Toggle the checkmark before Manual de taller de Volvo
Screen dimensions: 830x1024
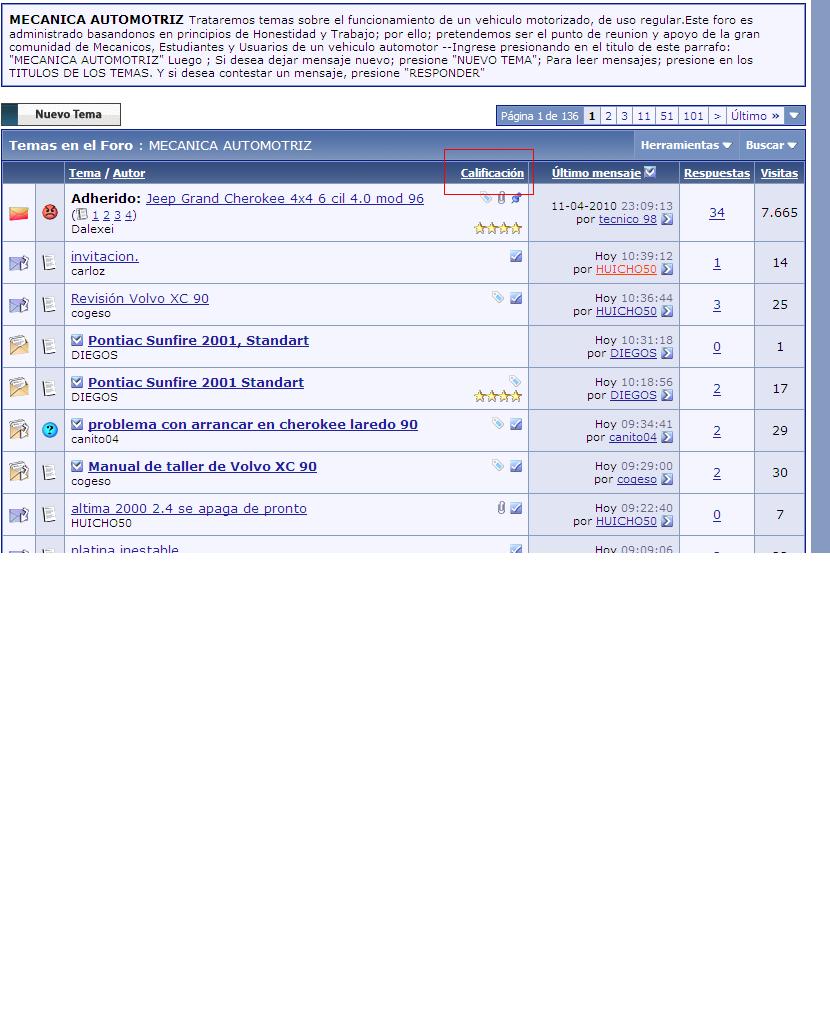[x=77, y=466]
